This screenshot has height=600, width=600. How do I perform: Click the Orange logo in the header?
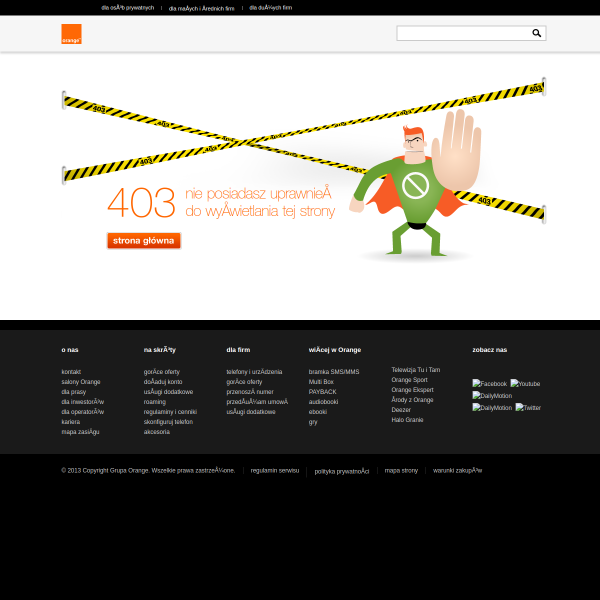point(72,34)
